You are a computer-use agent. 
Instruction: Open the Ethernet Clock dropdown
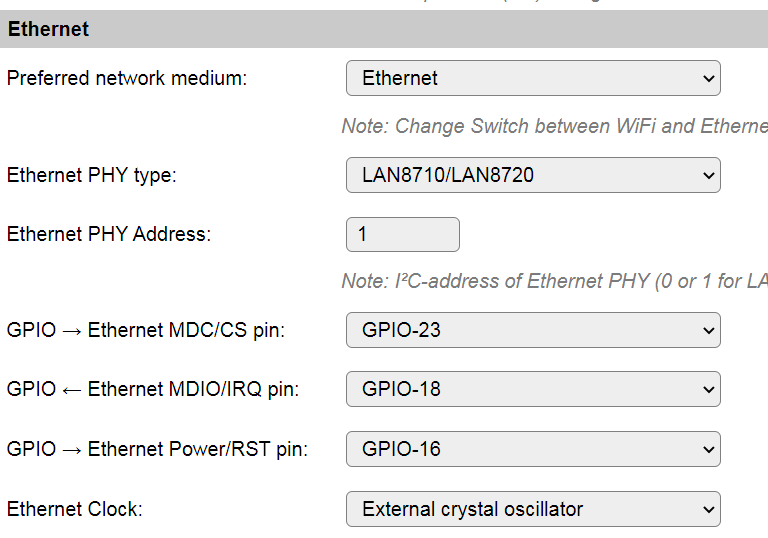coord(532,509)
